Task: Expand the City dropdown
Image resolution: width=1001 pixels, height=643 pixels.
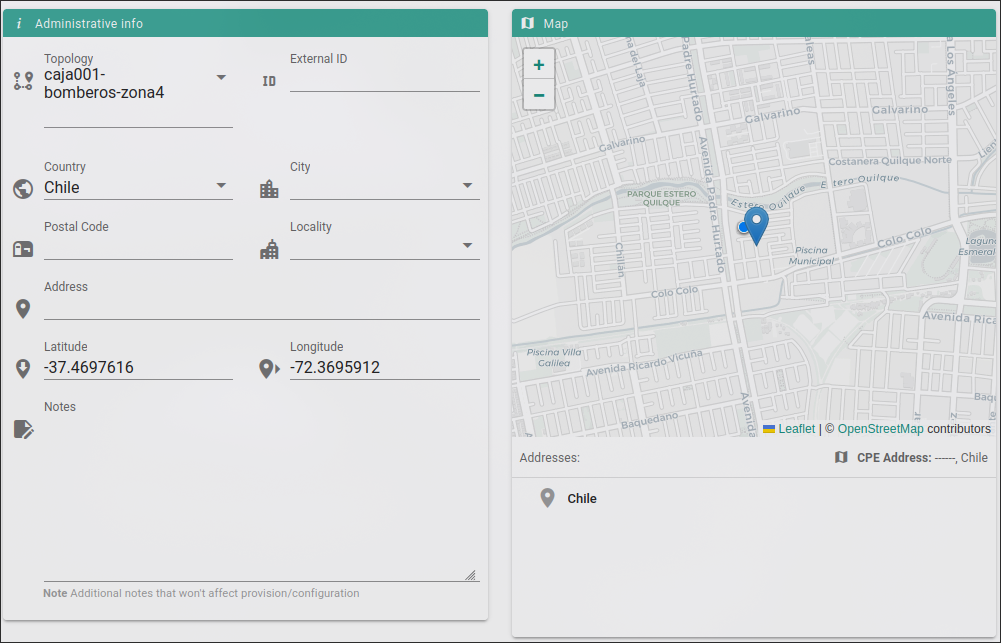Action: 467,185
